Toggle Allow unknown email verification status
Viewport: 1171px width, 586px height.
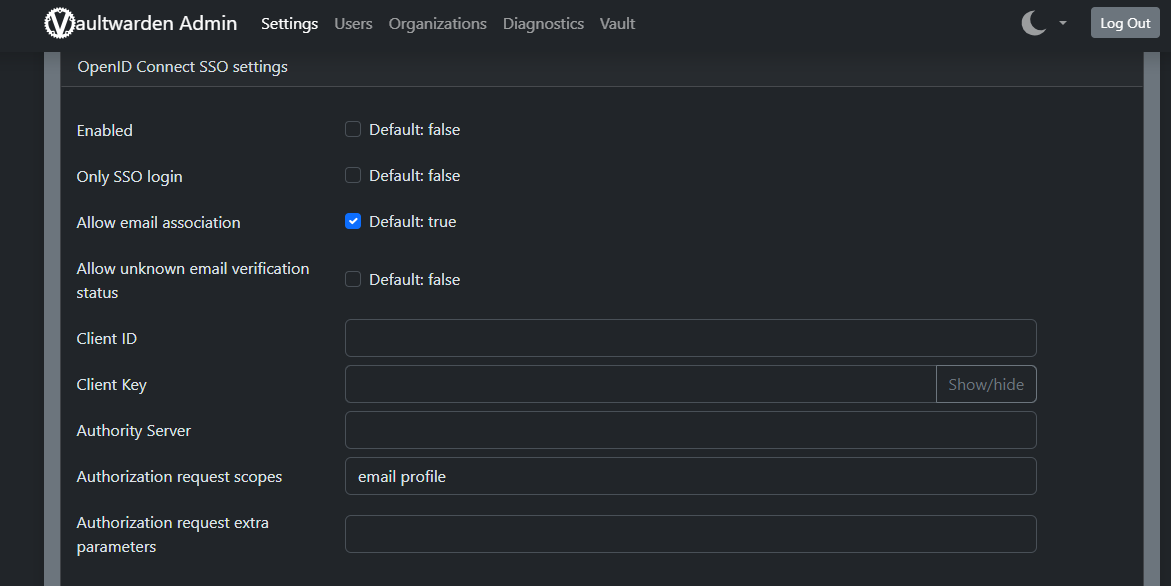pyautogui.click(x=353, y=279)
